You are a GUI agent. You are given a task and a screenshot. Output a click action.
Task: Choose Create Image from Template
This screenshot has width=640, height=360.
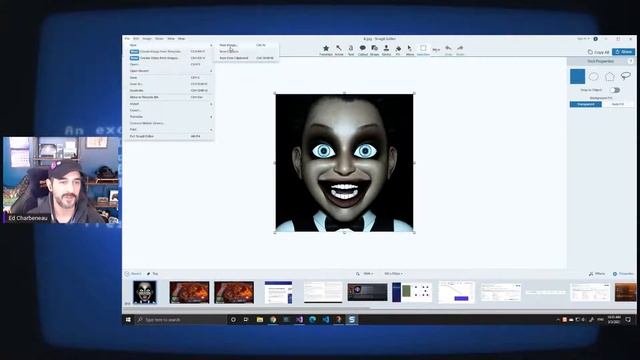169,52
